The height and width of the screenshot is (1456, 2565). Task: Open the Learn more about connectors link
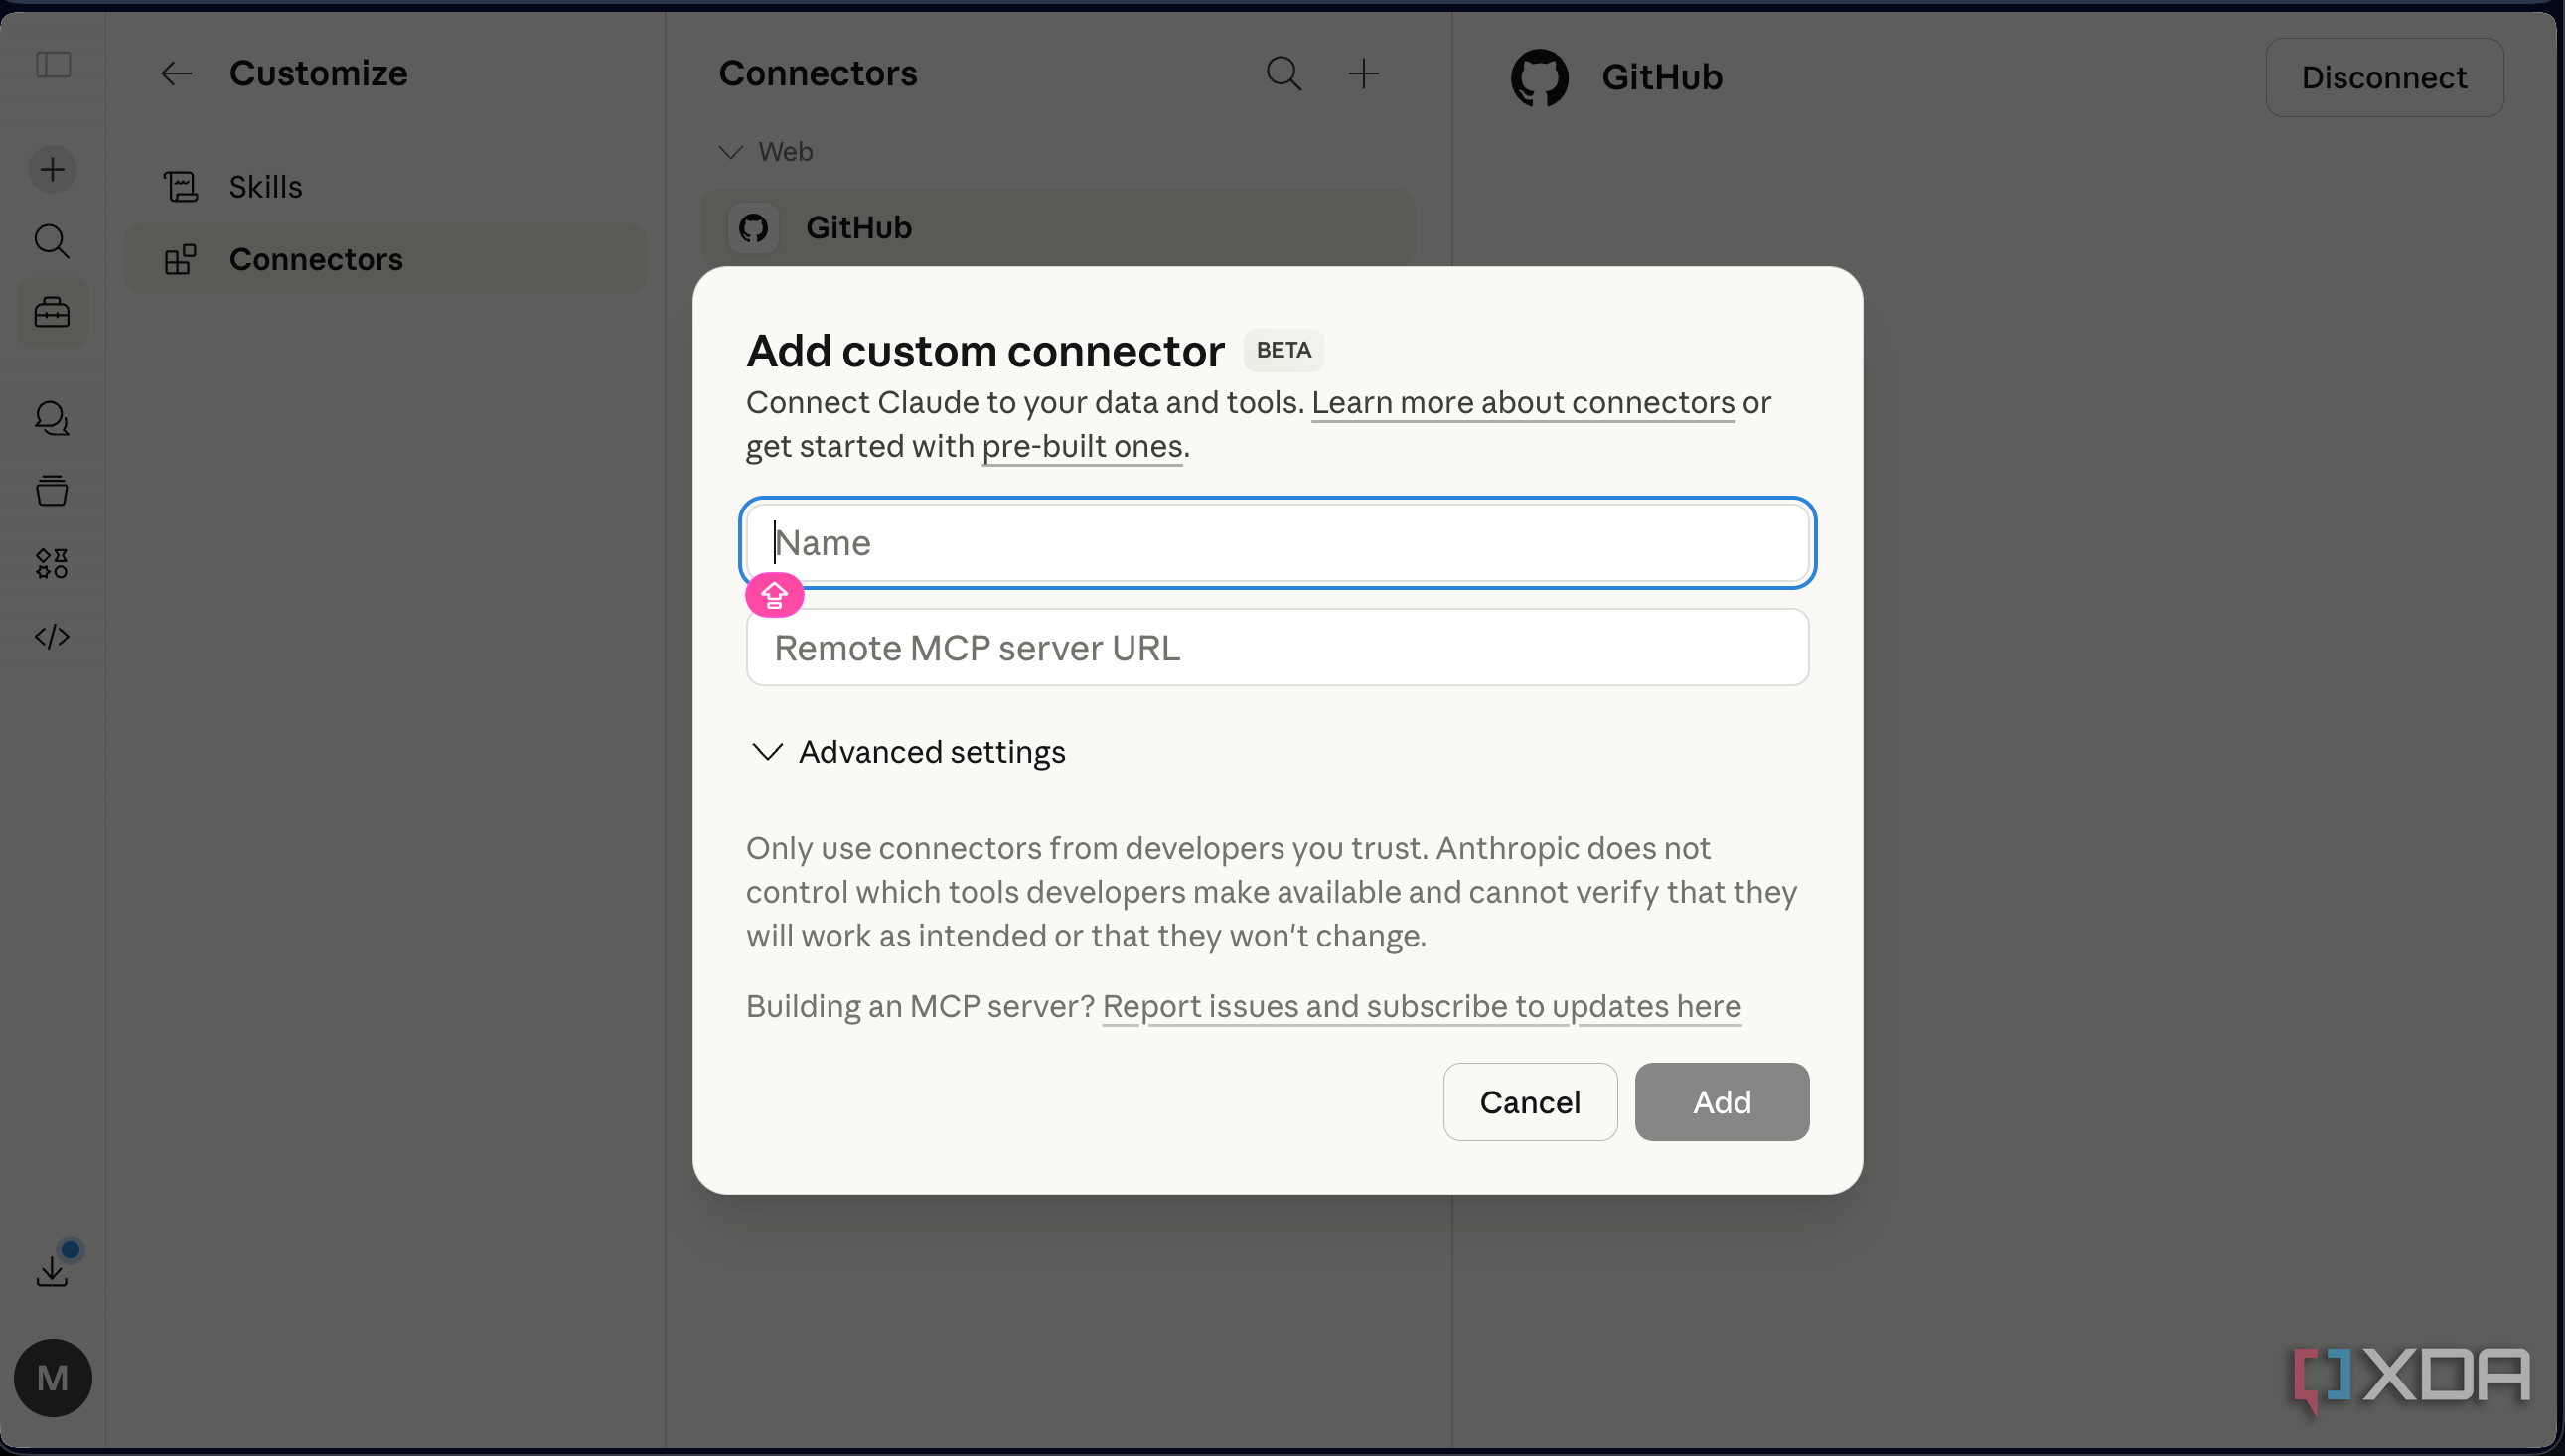(1523, 402)
